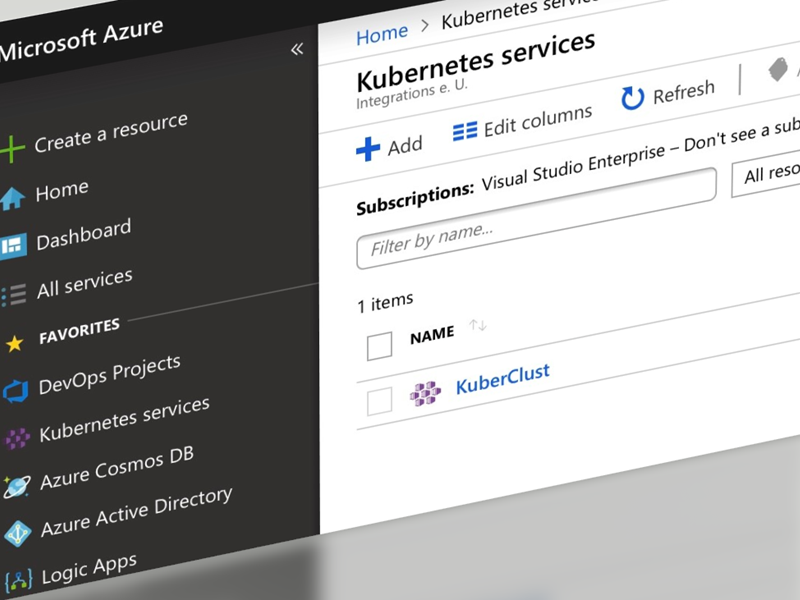The height and width of the screenshot is (600, 800).
Task: Go to Home in the sidebar
Action: [62, 191]
